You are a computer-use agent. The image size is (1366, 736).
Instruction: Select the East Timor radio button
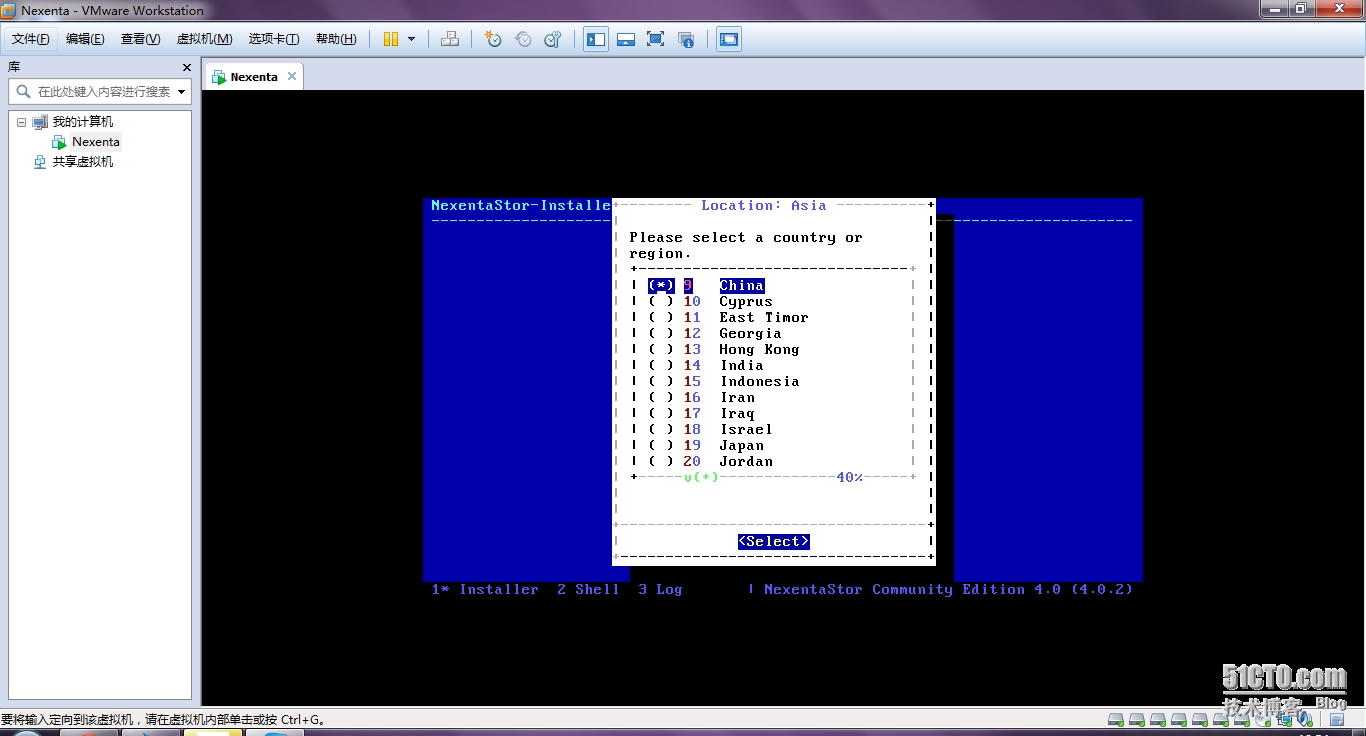coord(661,318)
